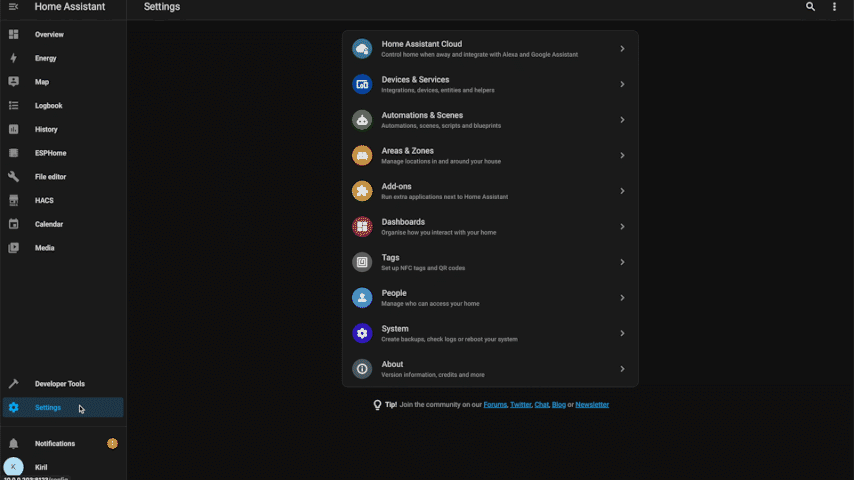Viewport: 854px width, 480px height.
Task: Click the Add-ons puzzle piece icon
Action: 362,191
